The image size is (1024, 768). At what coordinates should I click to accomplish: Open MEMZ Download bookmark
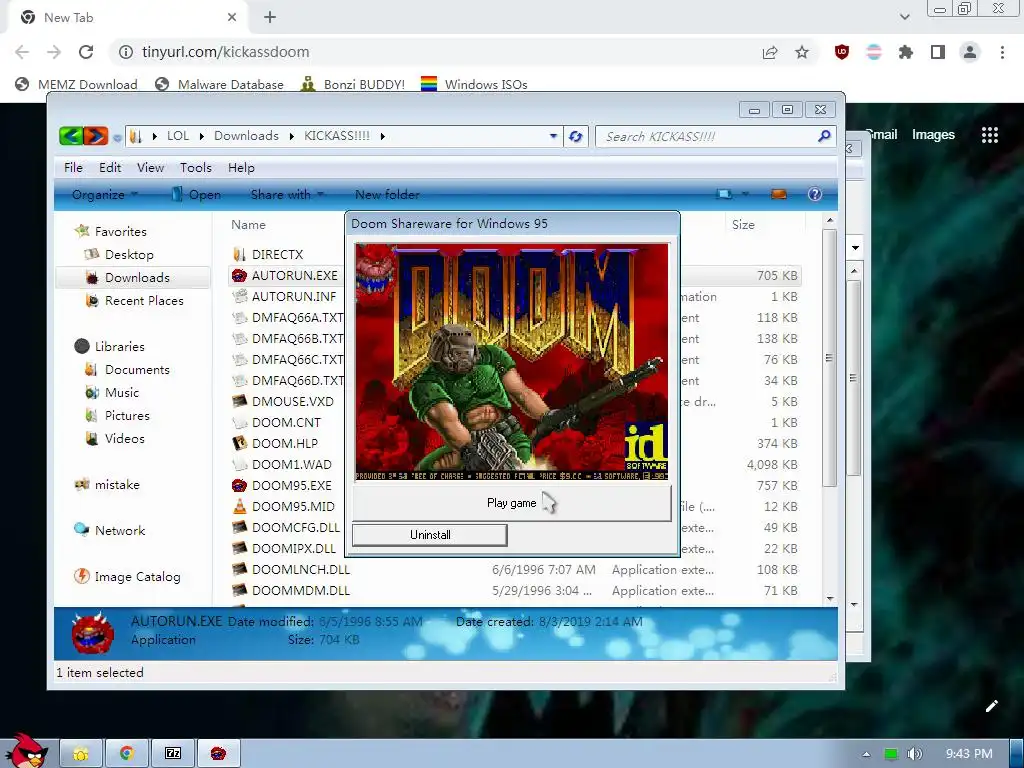tap(76, 84)
